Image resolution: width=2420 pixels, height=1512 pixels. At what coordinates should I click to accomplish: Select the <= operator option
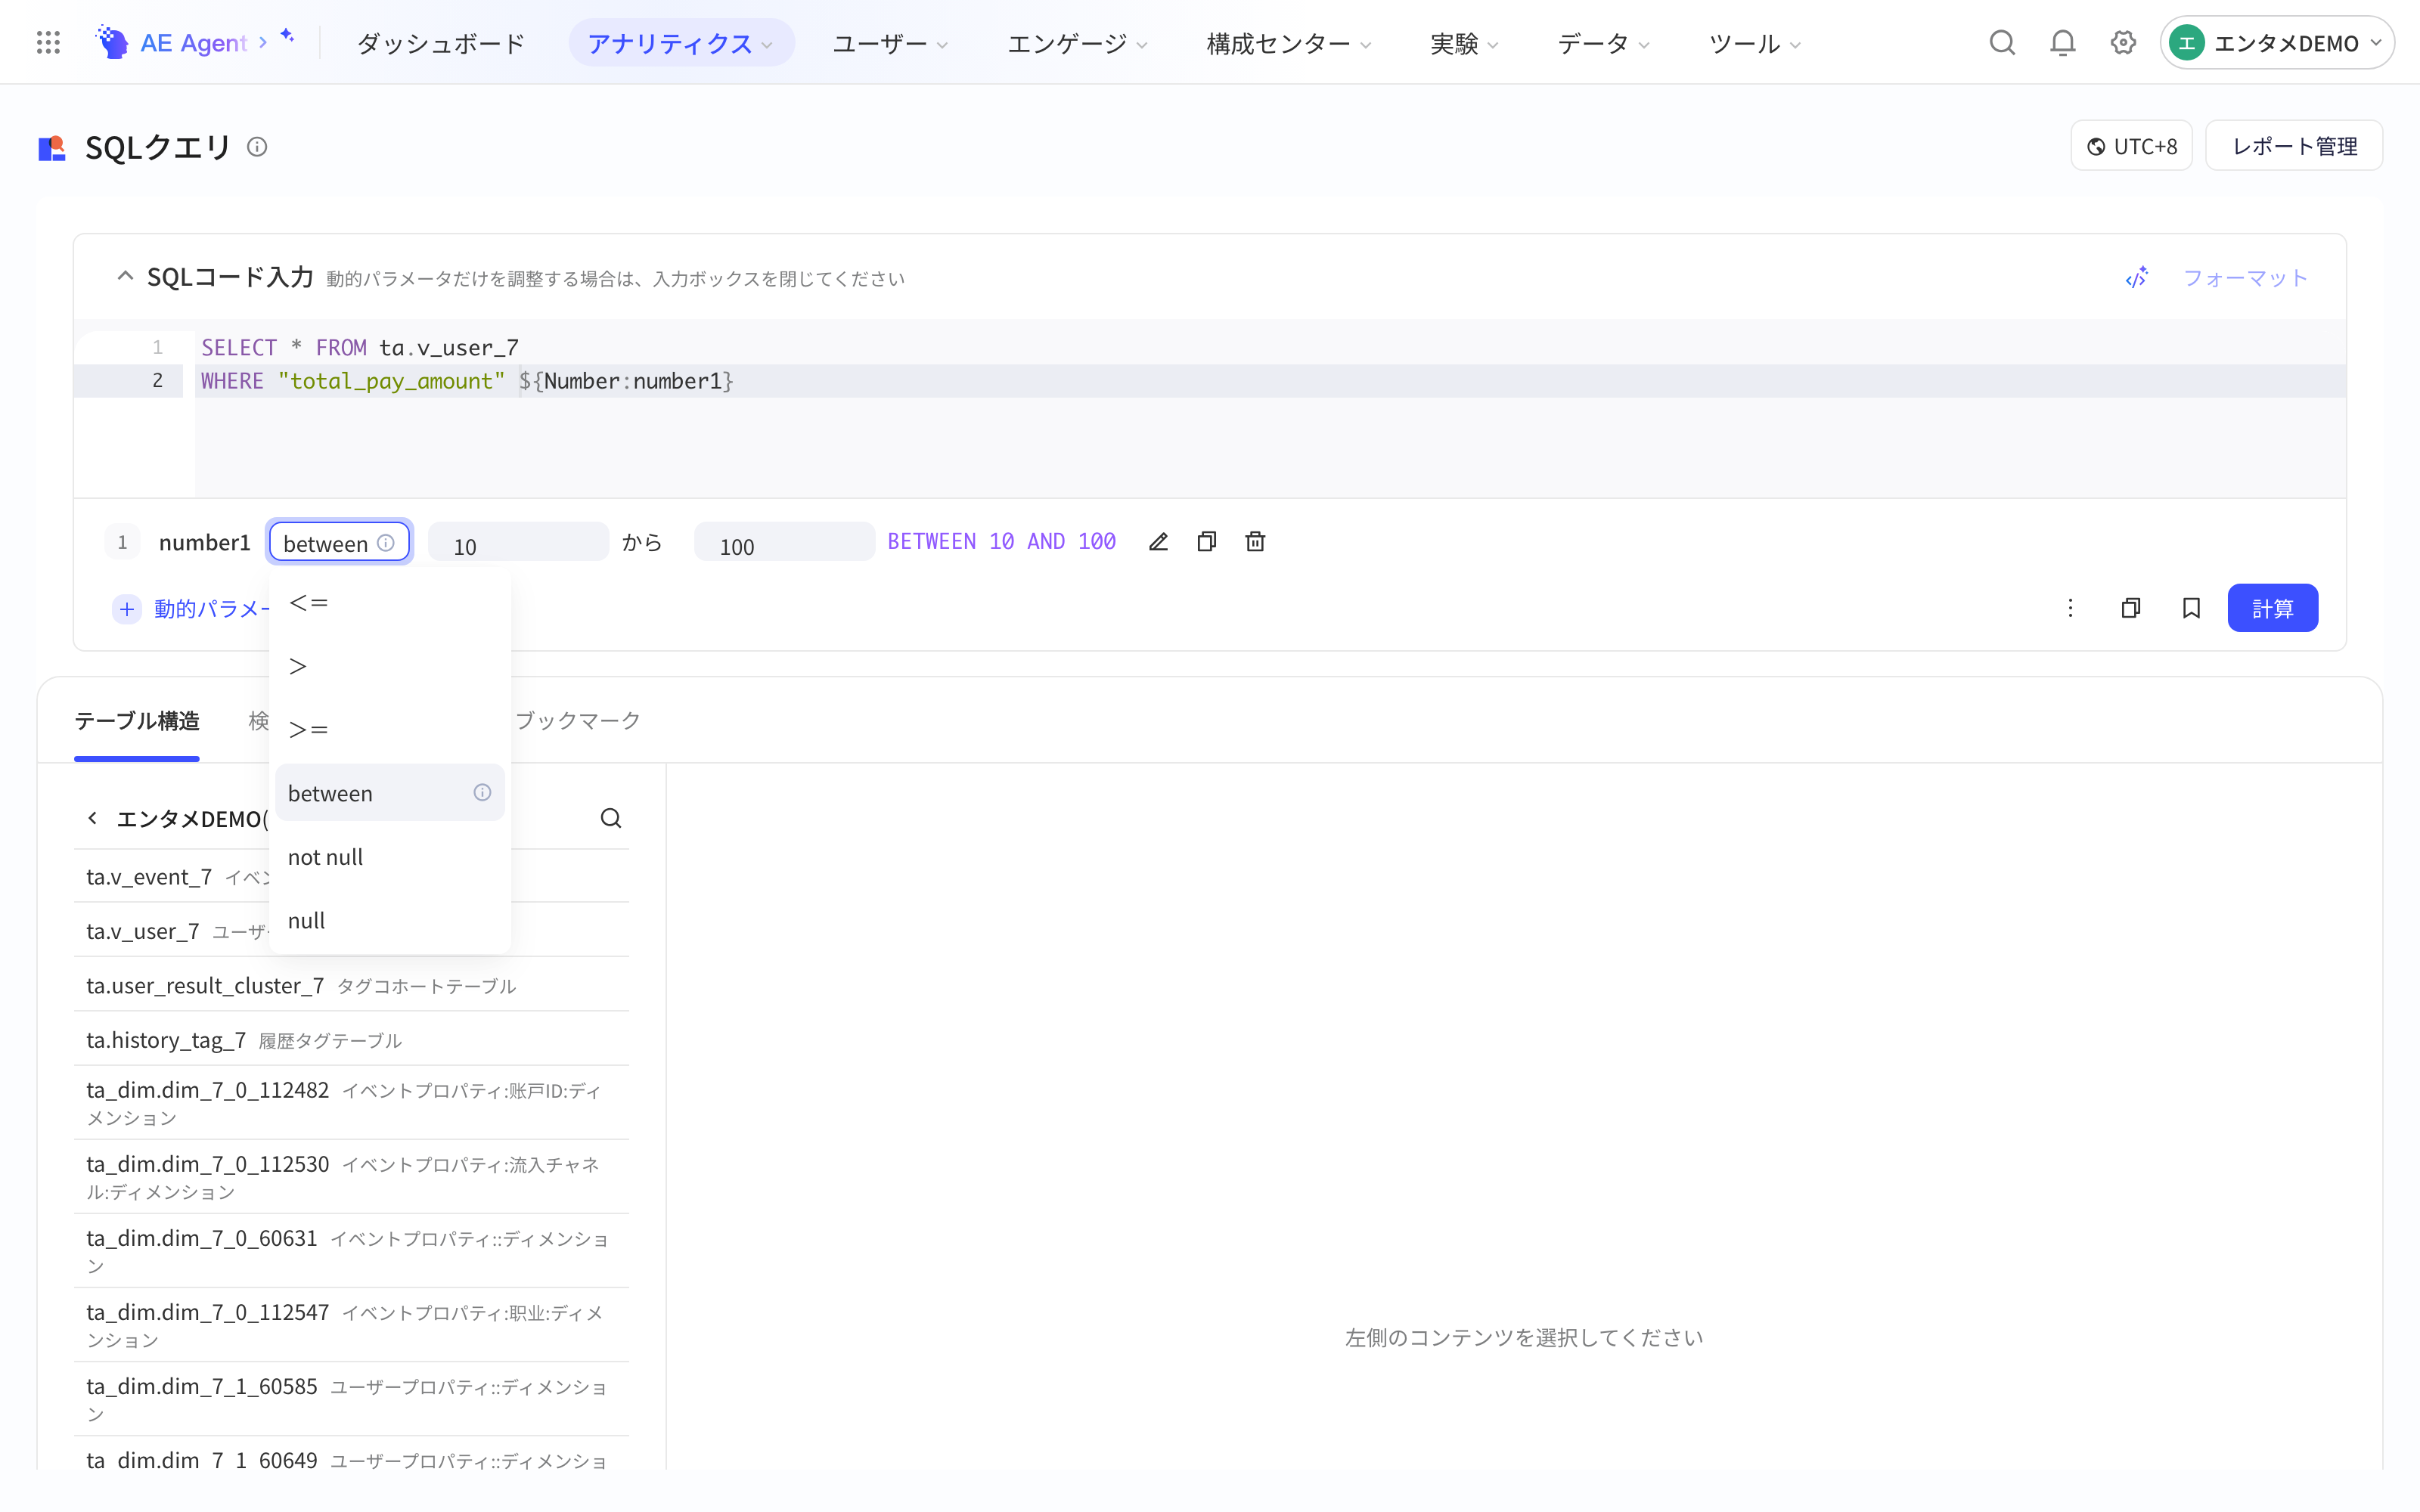pos(390,603)
